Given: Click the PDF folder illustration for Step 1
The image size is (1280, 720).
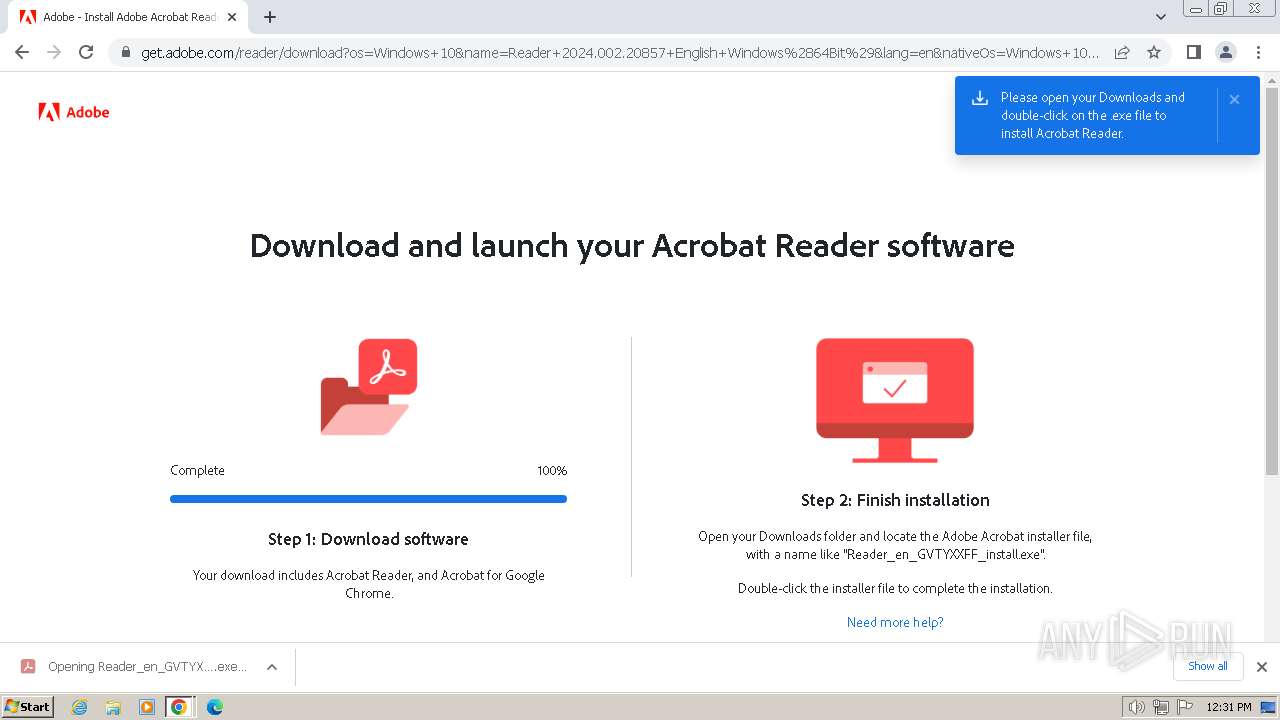Looking at the screenshot, I should point(368,387).
